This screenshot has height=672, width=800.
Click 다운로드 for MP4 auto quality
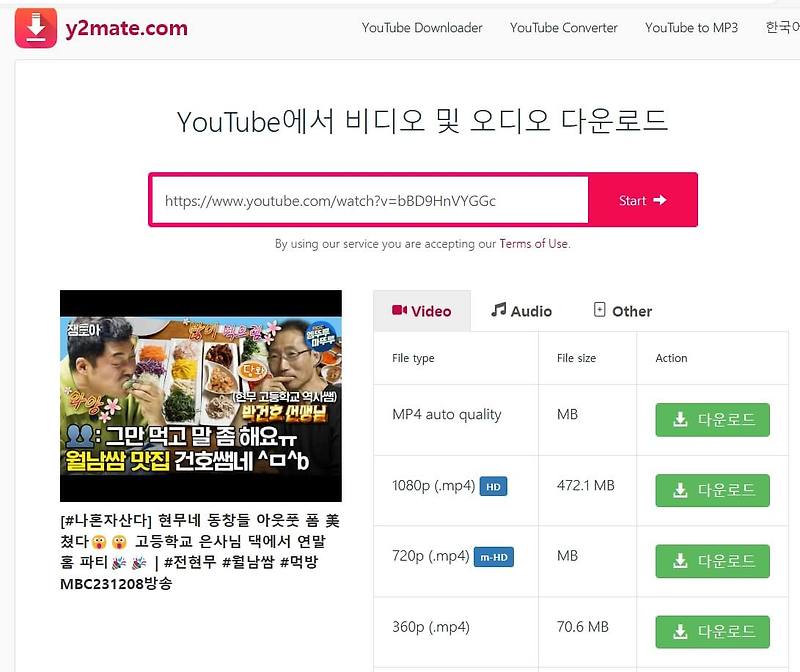point(712,420)
